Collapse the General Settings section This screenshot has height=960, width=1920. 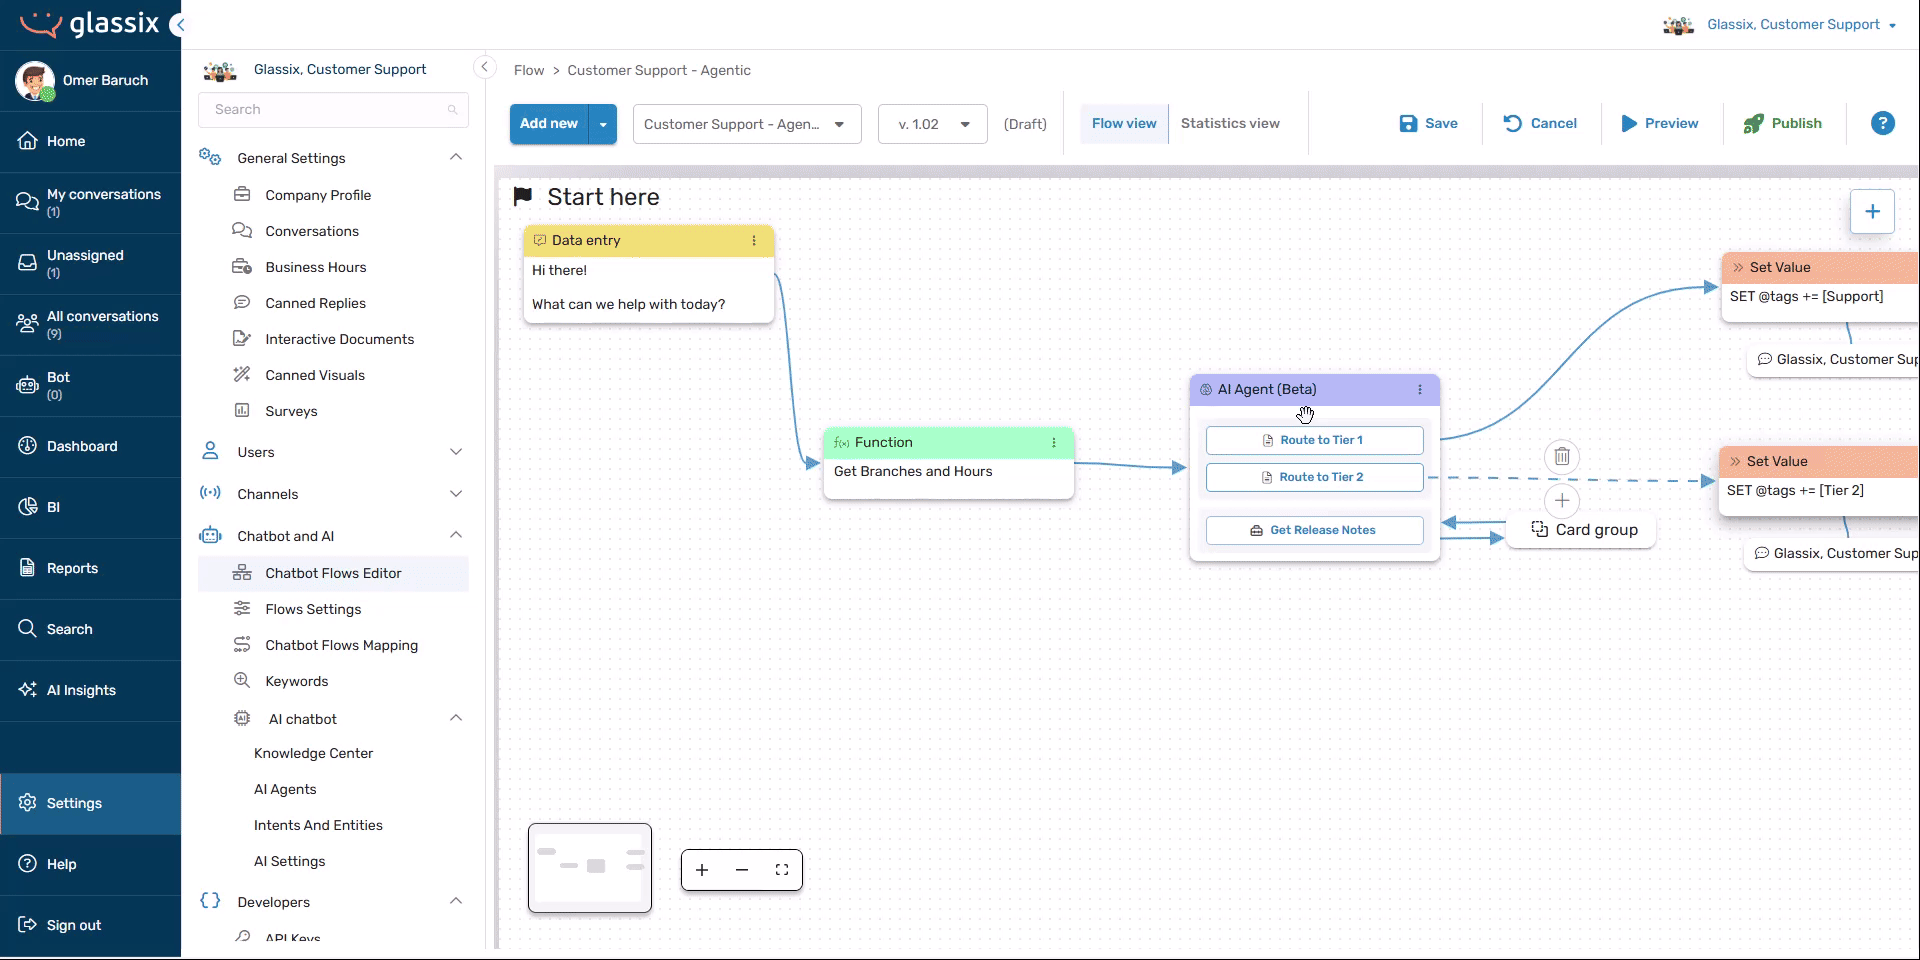pyautogui.click(x=456, y=157)
